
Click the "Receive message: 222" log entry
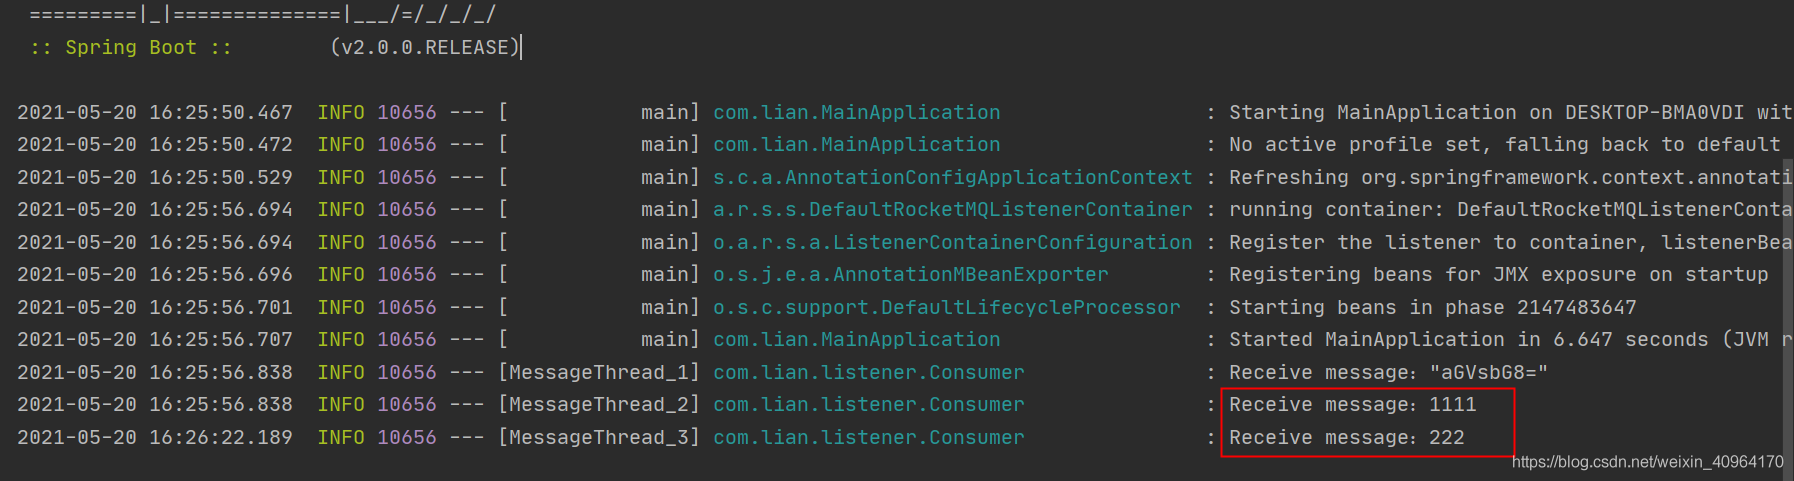[1346, 437]
